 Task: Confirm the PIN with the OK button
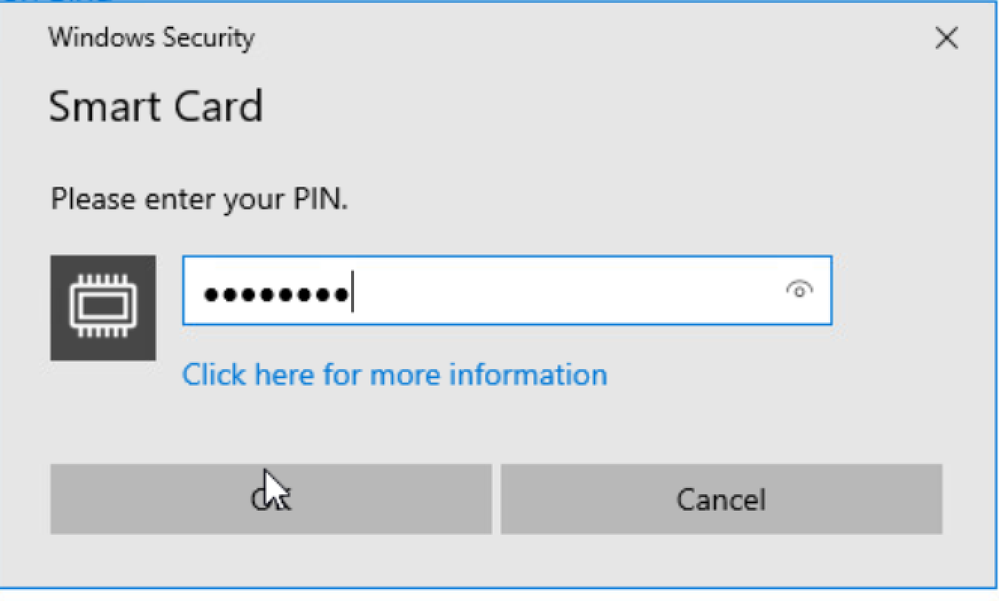(x=270, y=498)
